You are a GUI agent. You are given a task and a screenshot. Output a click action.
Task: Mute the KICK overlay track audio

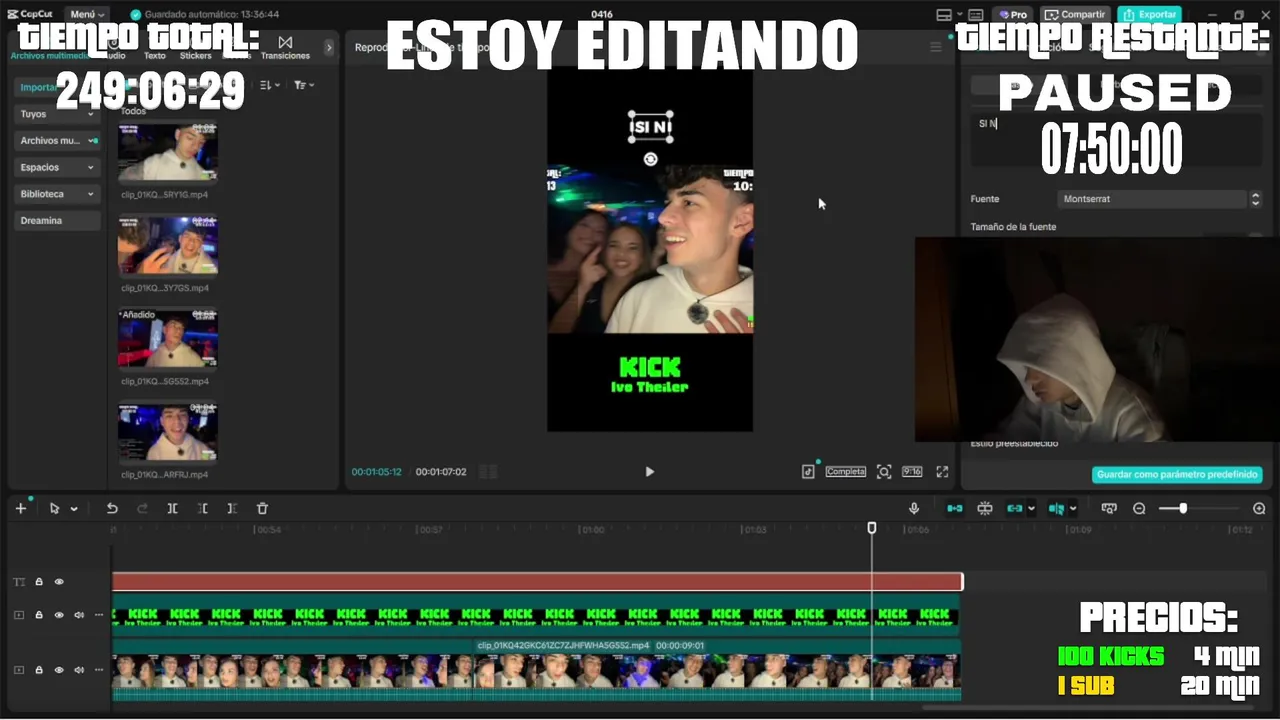79,615
